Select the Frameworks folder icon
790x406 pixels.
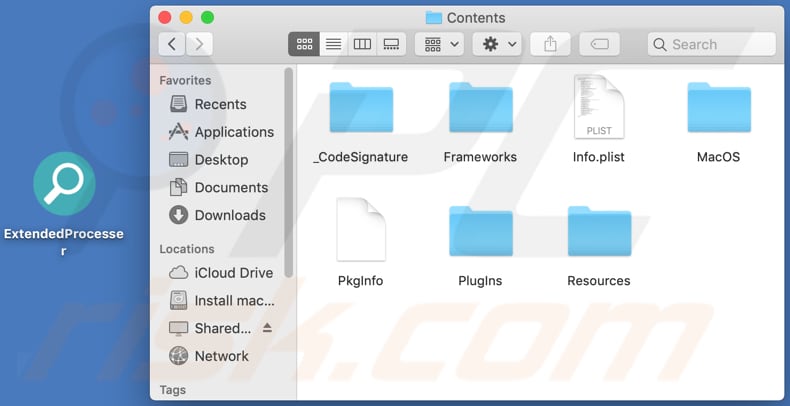[x=481, y=107]
